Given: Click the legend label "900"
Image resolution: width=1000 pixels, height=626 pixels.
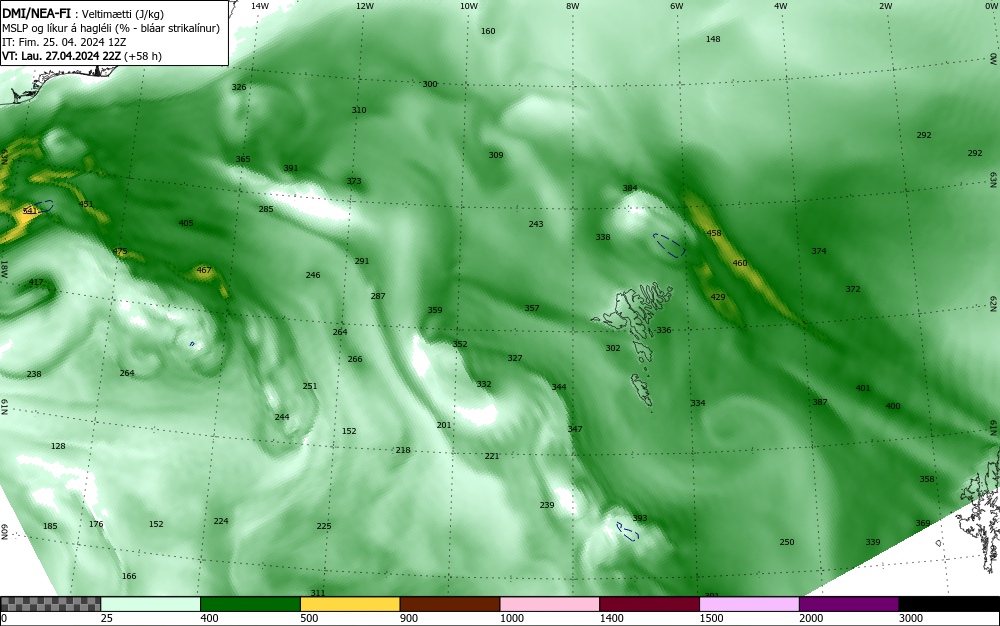Looking at the screenshot, I should pyautogui.click(x=409, y=618).
